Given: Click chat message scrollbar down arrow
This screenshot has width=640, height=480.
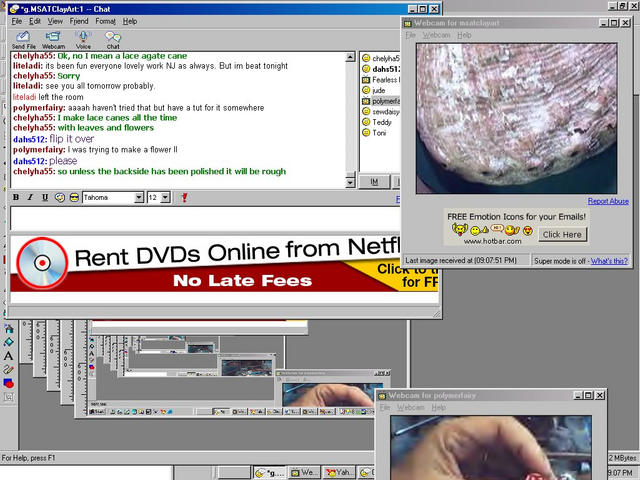Looking at the screenshot, I should coord(350,183).
